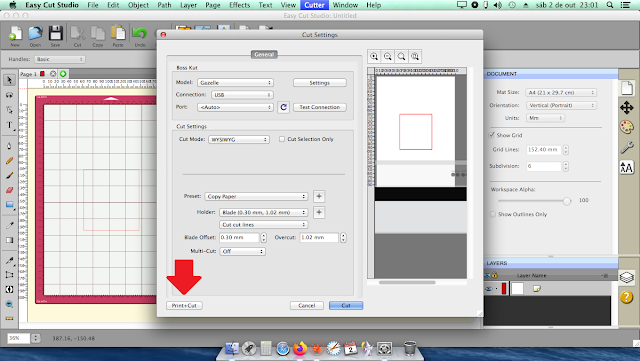The width and height of the screenshot is (640, 361).
Task: Click the Test Connection button
Action: [x=320, y=107]
